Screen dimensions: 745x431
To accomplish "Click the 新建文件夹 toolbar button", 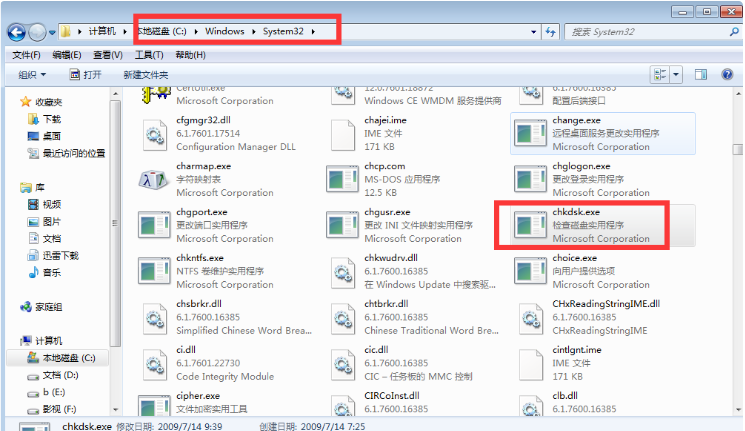I will click(x=146, y=75).
